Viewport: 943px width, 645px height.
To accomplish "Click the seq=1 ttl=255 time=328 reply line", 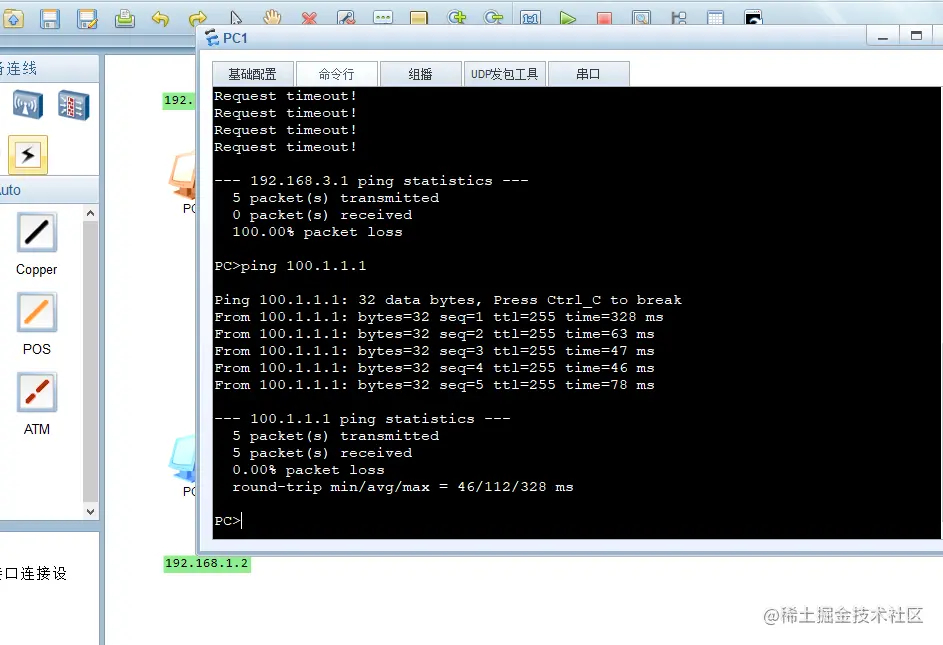I will [438, 317].
